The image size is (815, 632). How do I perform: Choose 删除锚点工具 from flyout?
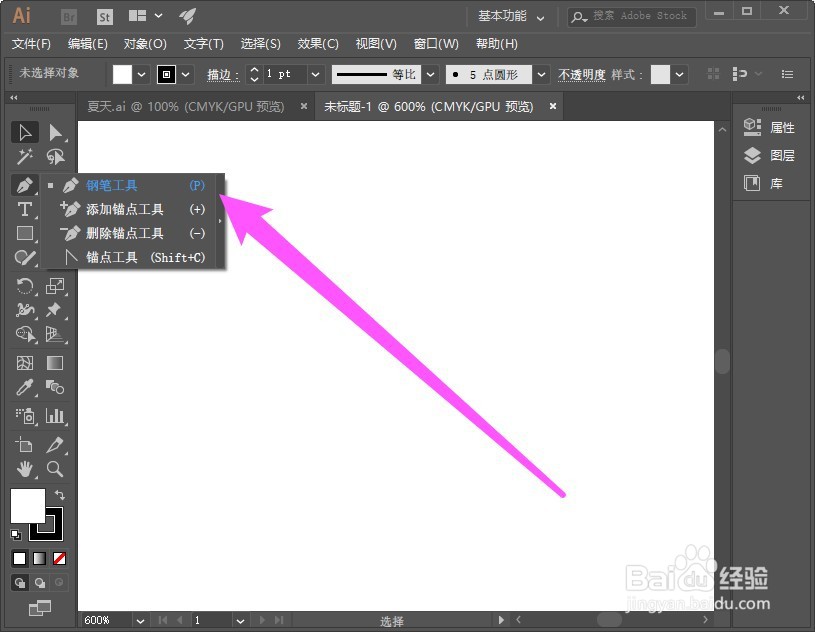pos(133,233)
